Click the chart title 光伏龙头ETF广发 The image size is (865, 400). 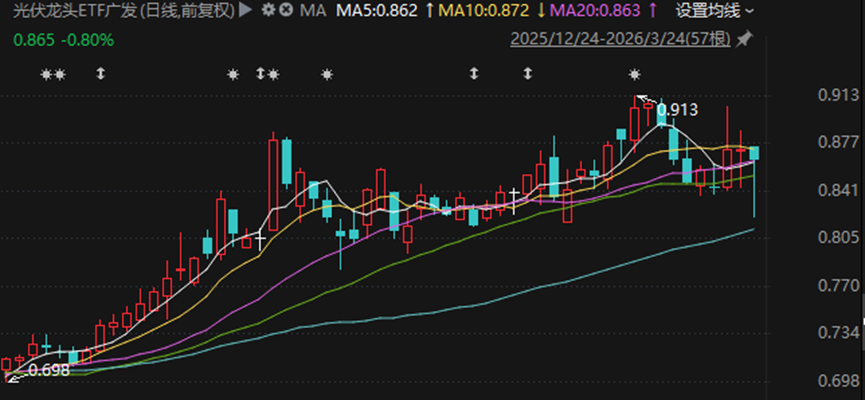76,10
